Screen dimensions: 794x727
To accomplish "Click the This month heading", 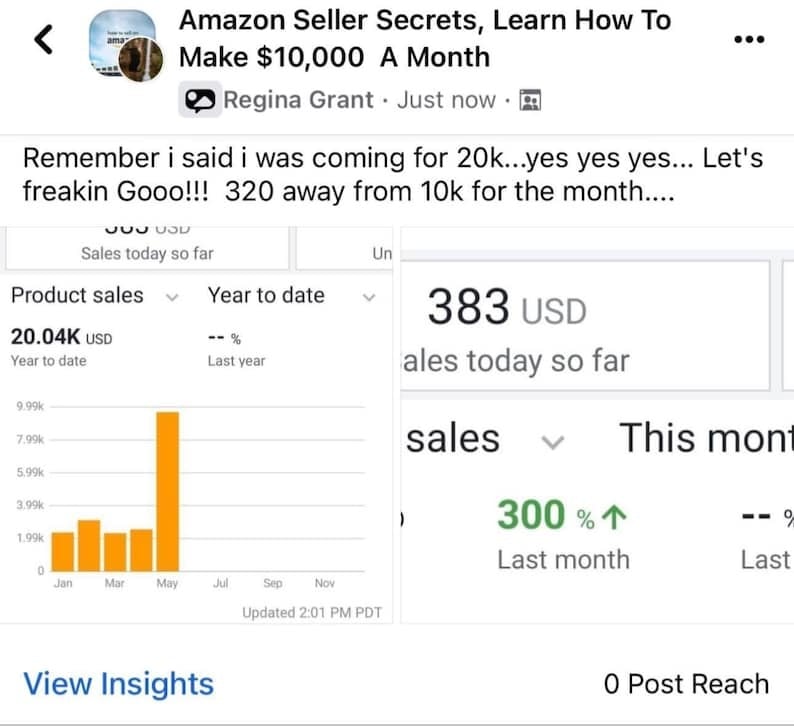I will 705,438.
